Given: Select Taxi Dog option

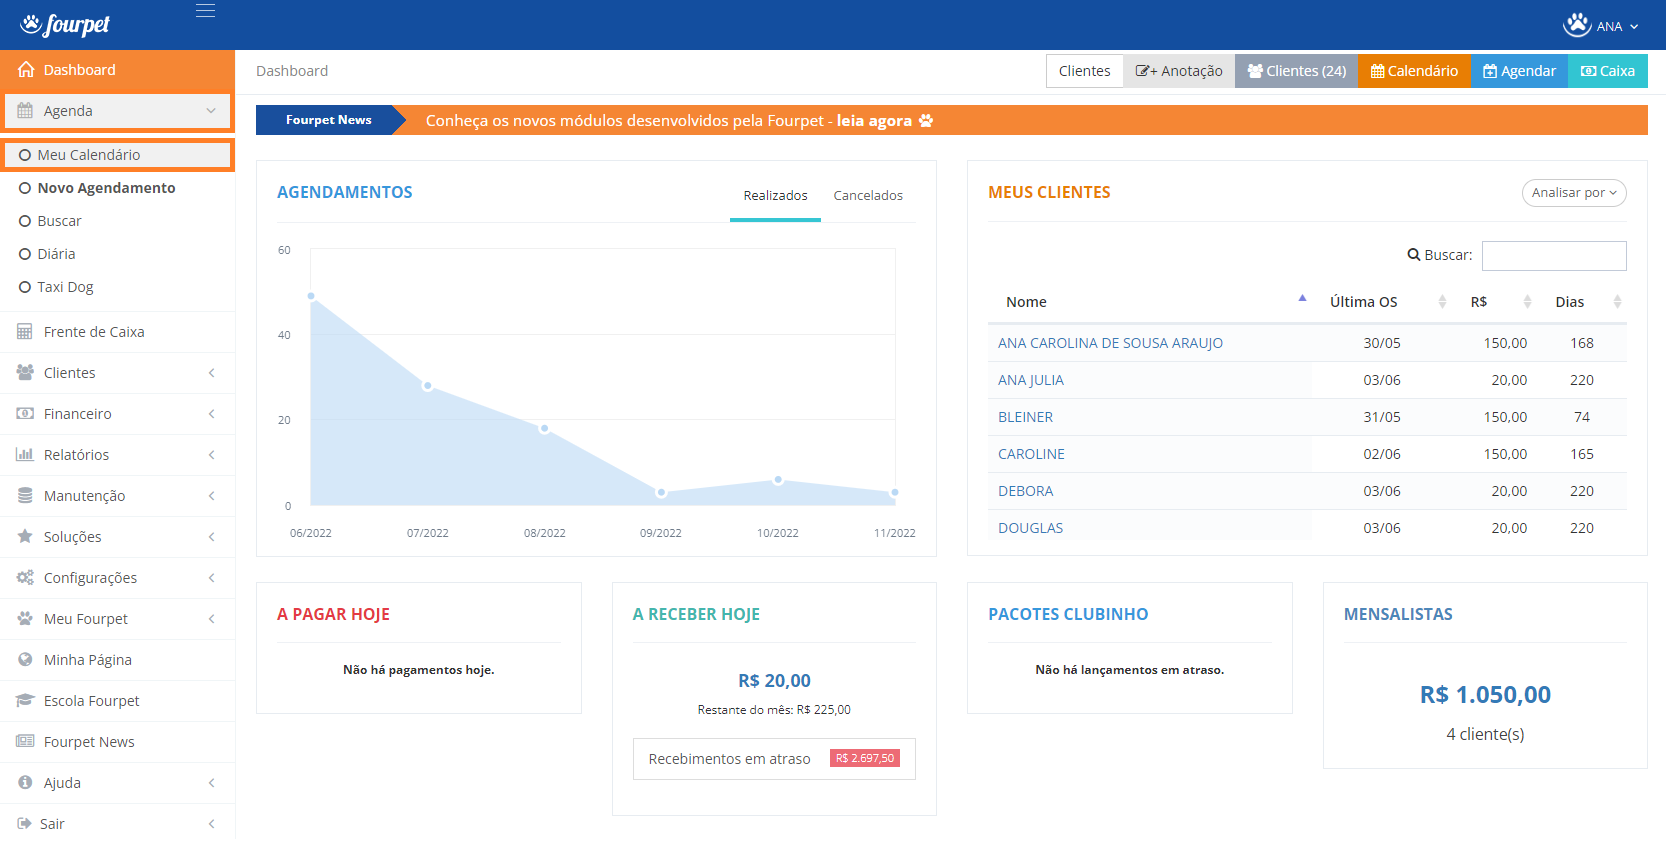Looking at the screenshot, I should 65,287.
